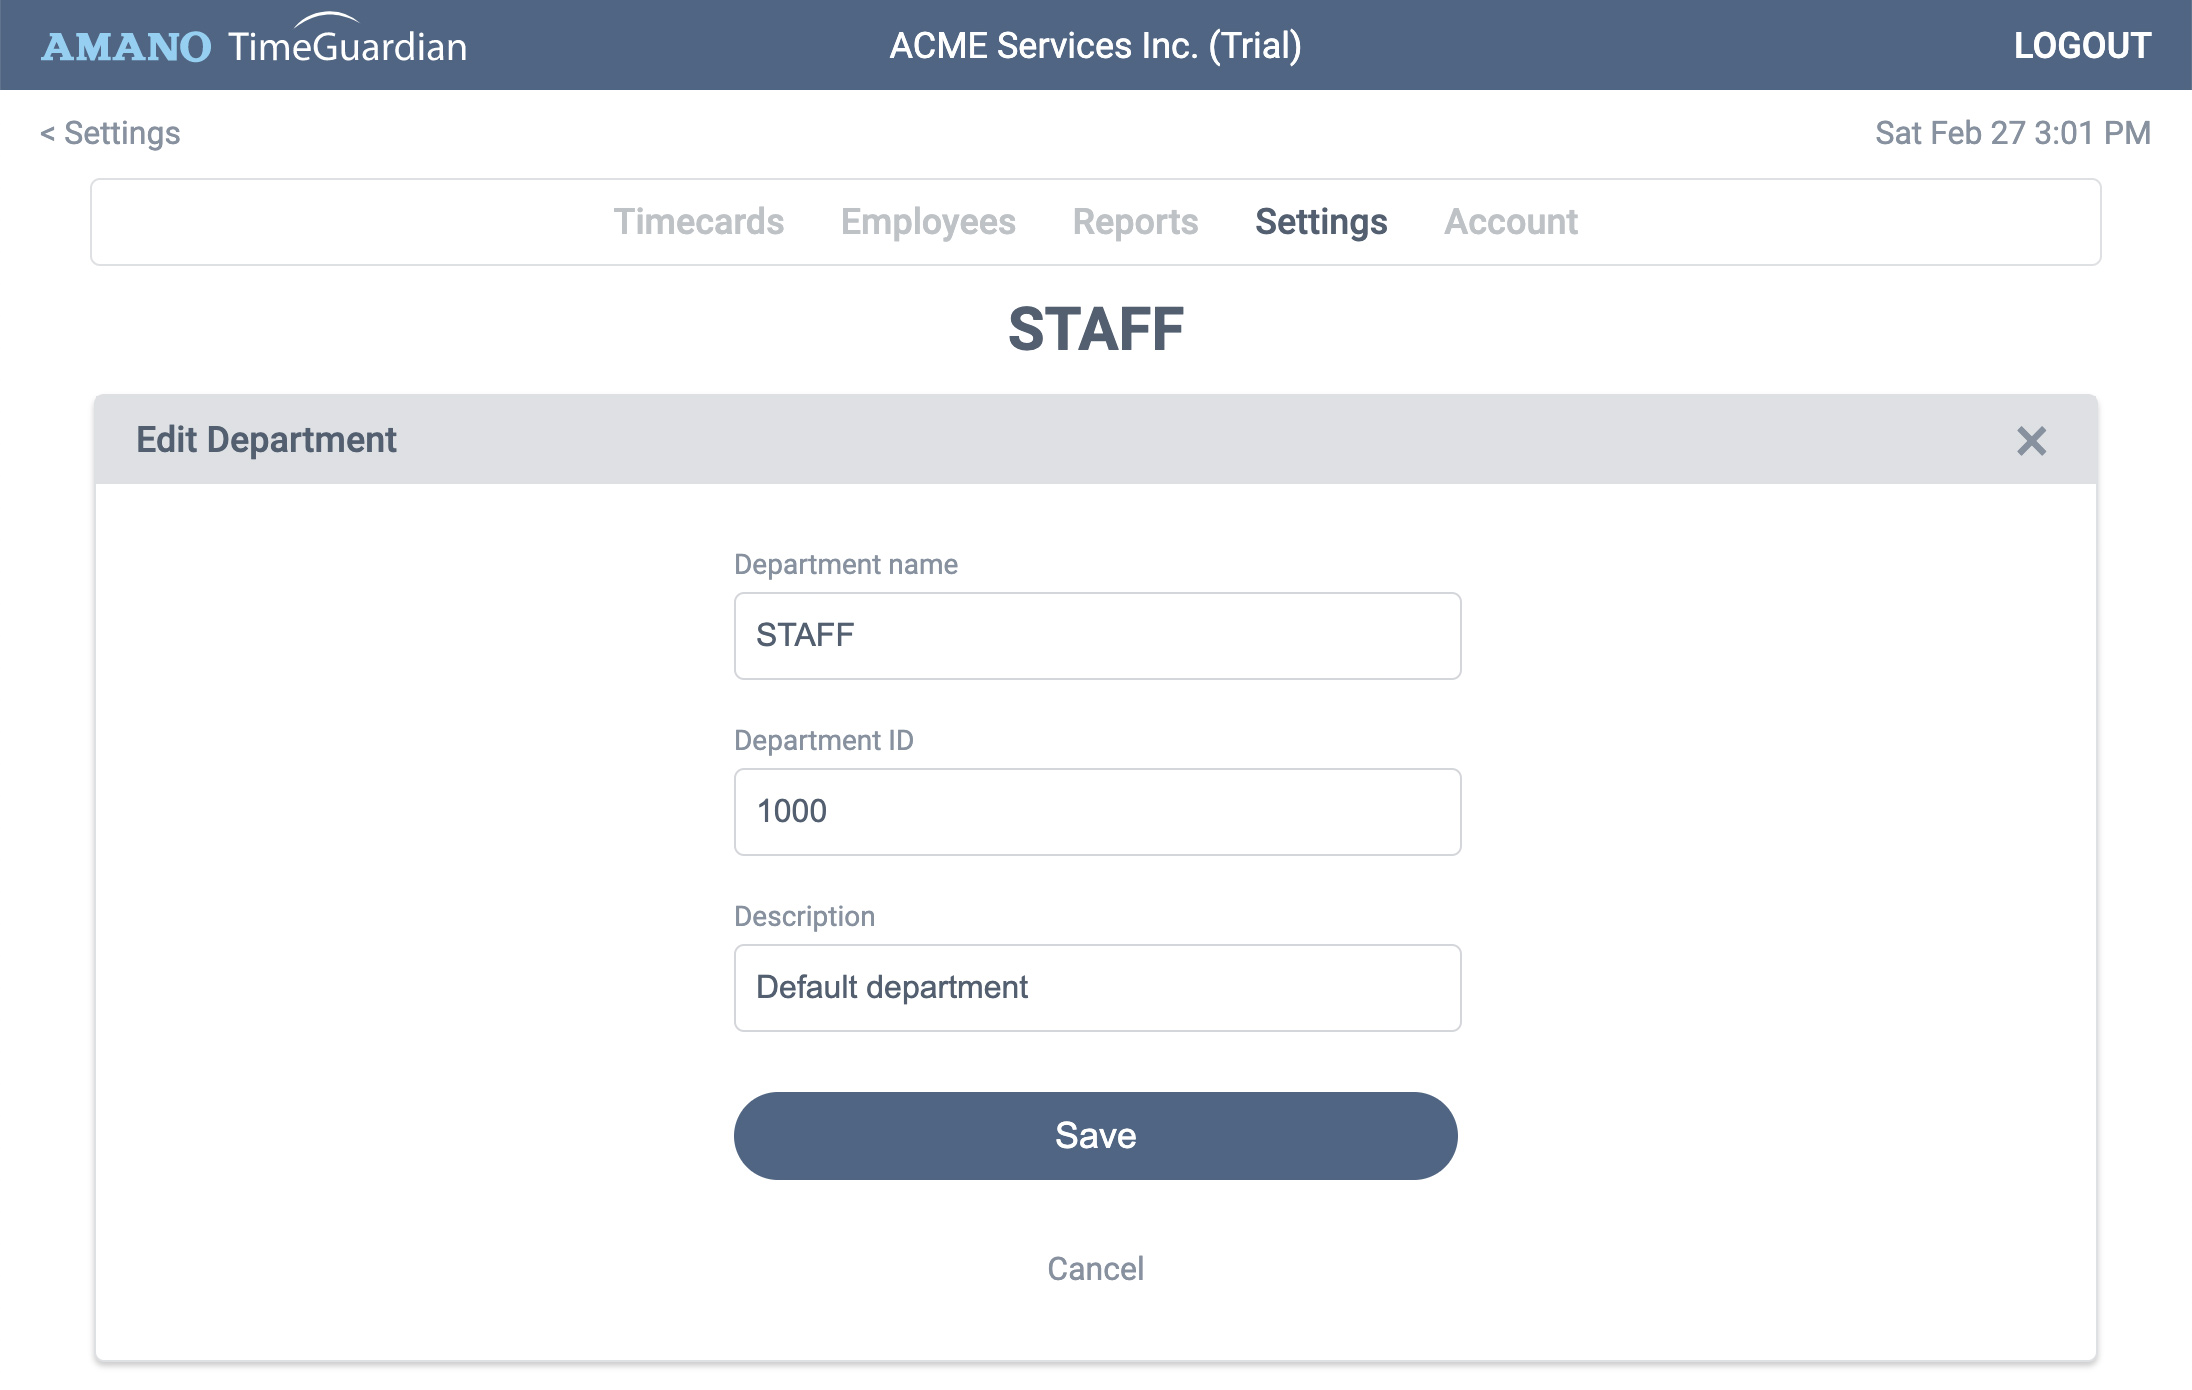Click the 'Department name' label

point(846,565)
